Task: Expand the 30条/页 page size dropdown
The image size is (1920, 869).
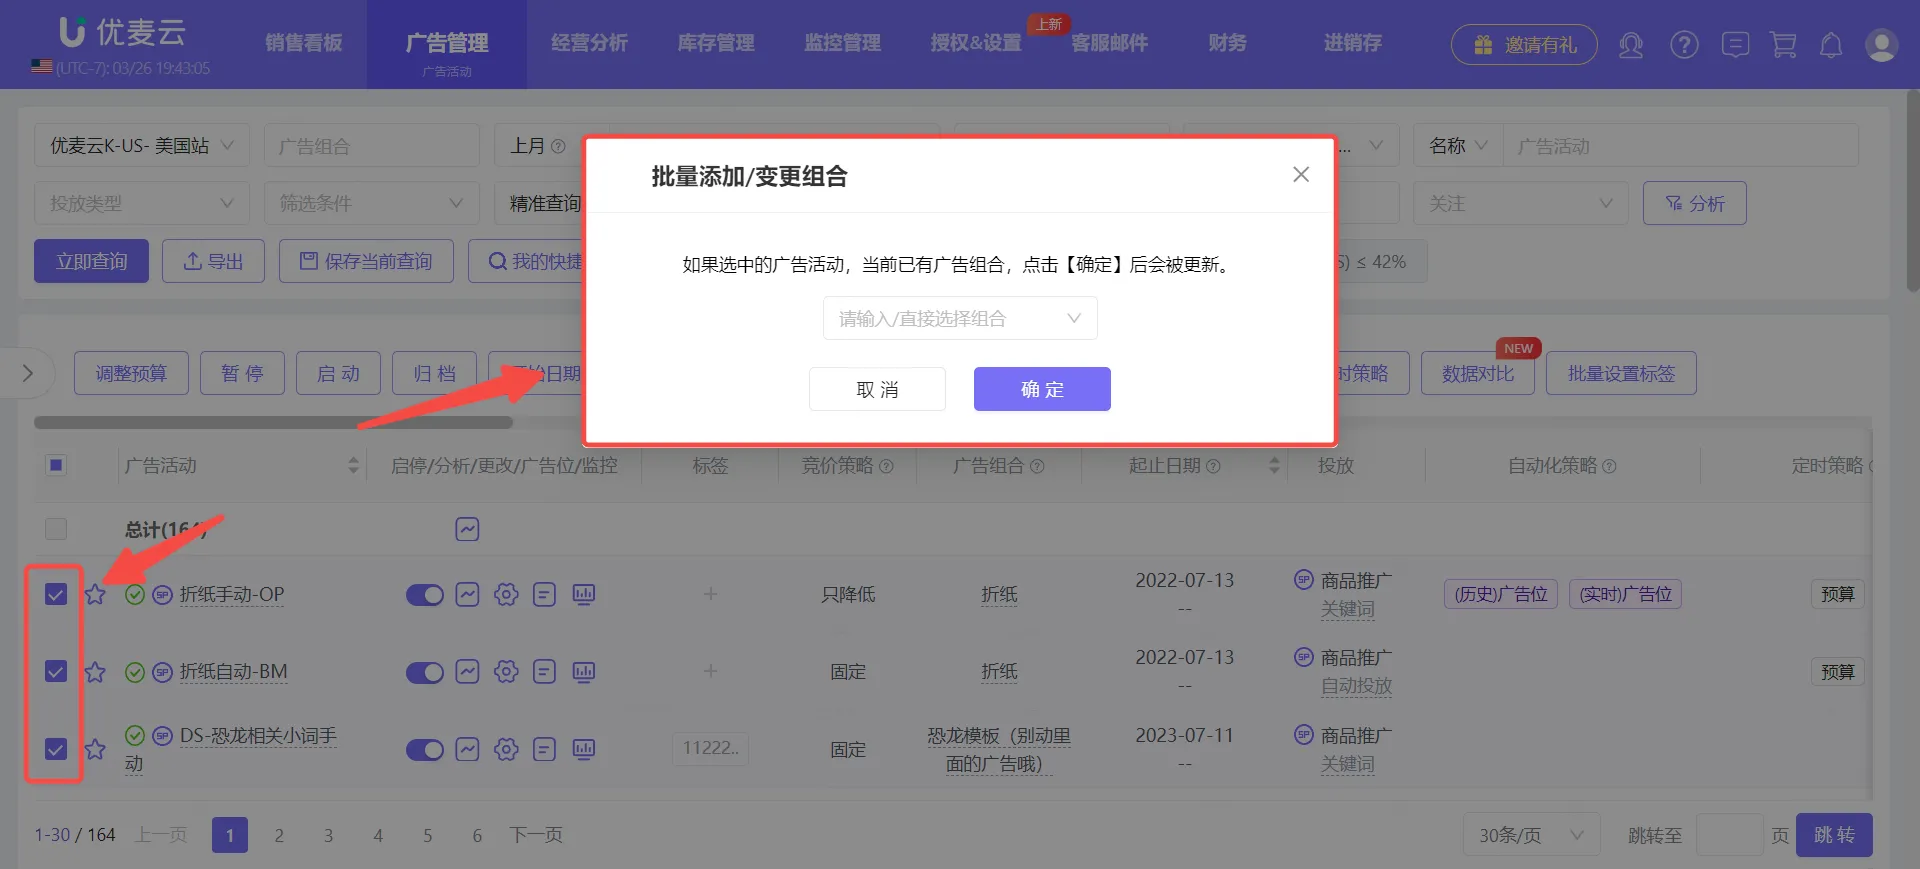Action: click(x=1532, y=835)
